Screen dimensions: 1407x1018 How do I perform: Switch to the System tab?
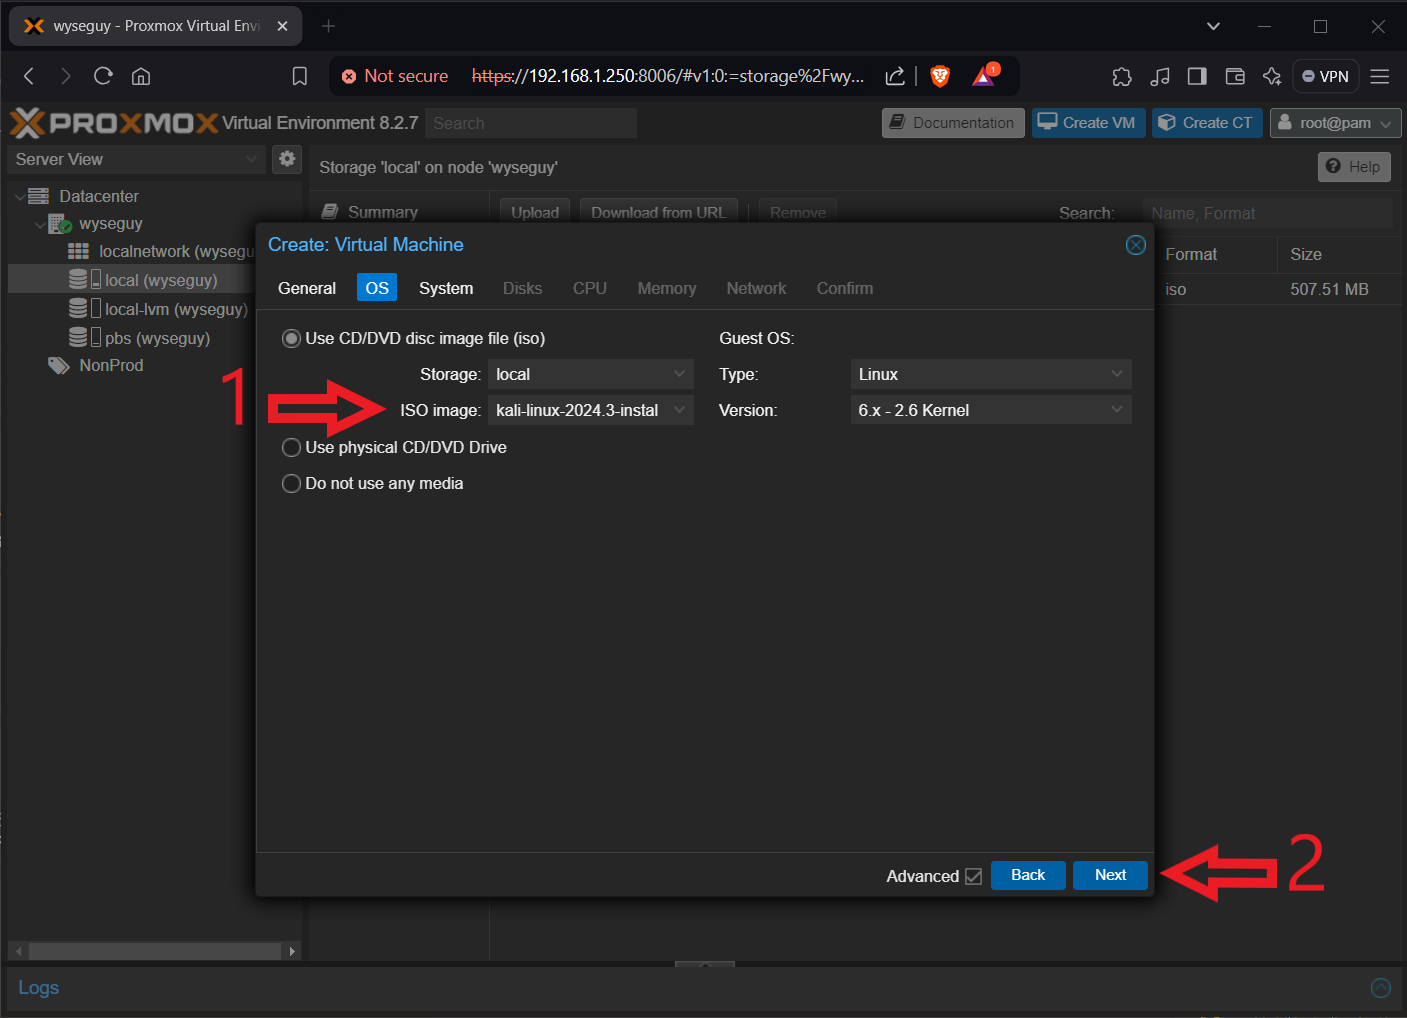(x=446, y=288)
